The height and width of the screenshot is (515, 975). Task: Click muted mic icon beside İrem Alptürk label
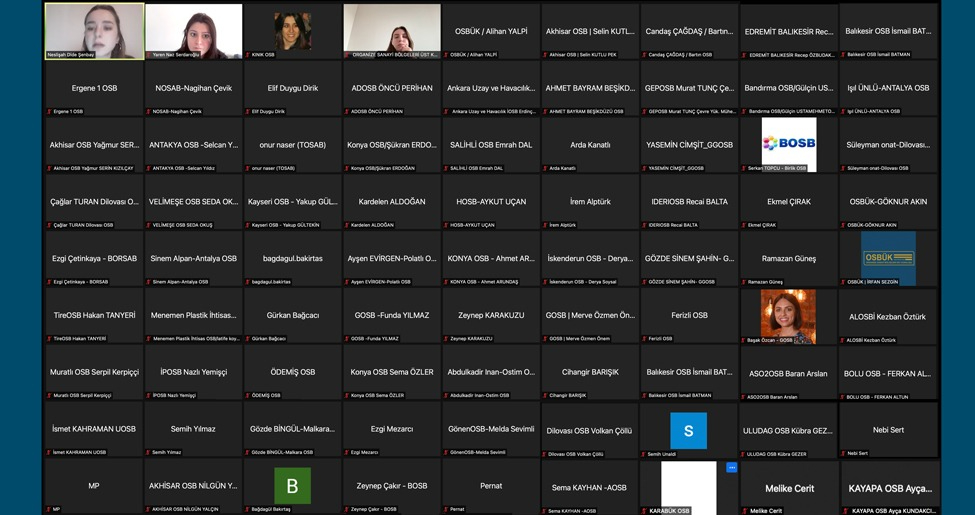click(x=545, y=225)
